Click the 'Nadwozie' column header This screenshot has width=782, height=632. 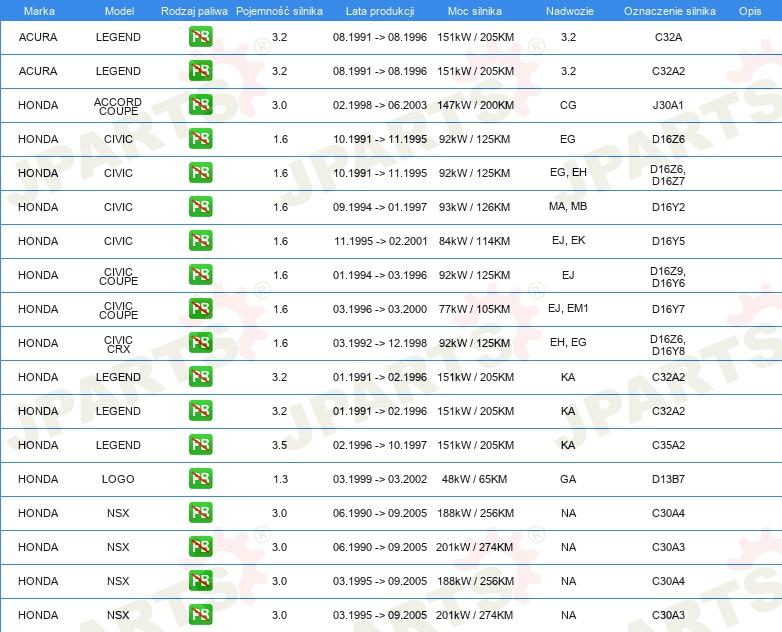570,11
